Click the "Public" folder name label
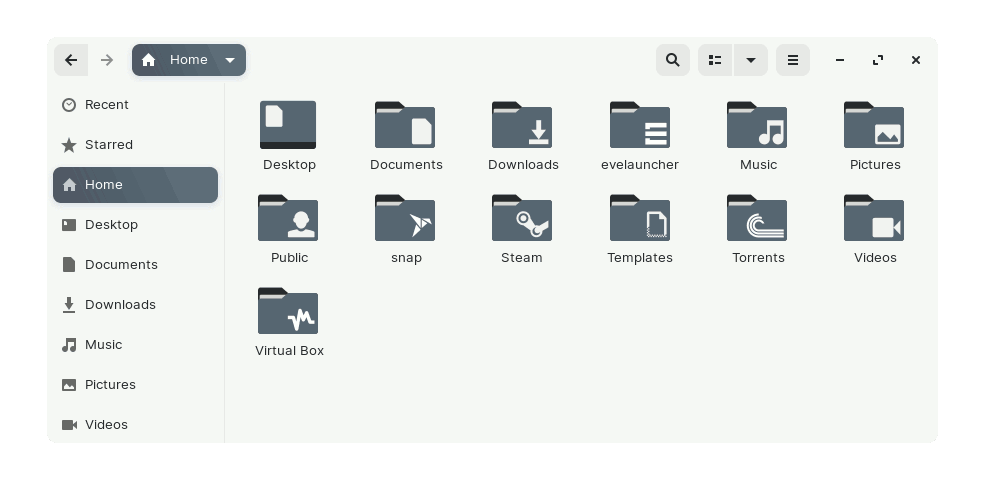The image size is (985, 500). [289, 258]
